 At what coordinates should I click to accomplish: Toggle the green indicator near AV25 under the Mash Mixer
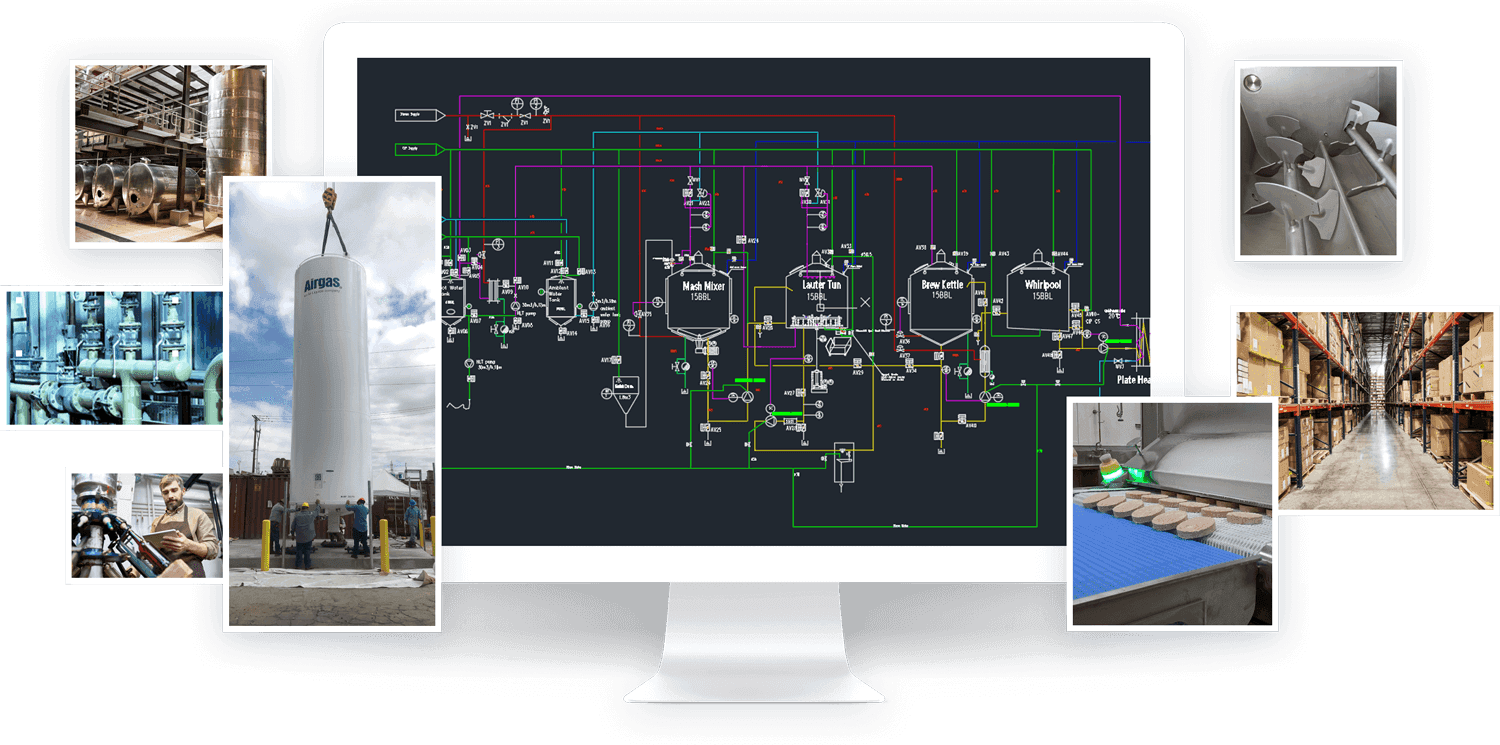point(750,380)
